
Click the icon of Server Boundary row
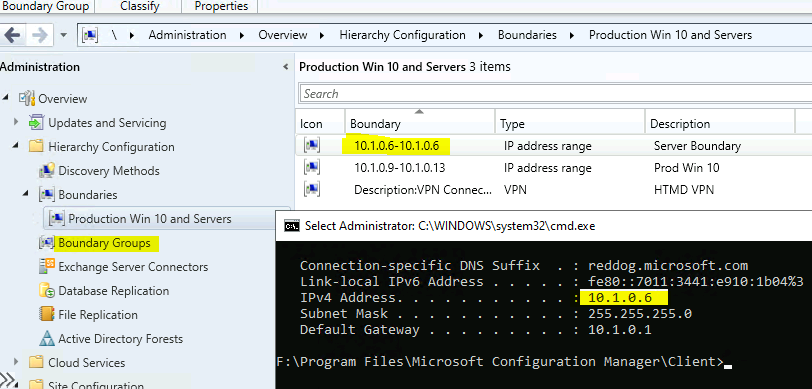click(312, 145)
